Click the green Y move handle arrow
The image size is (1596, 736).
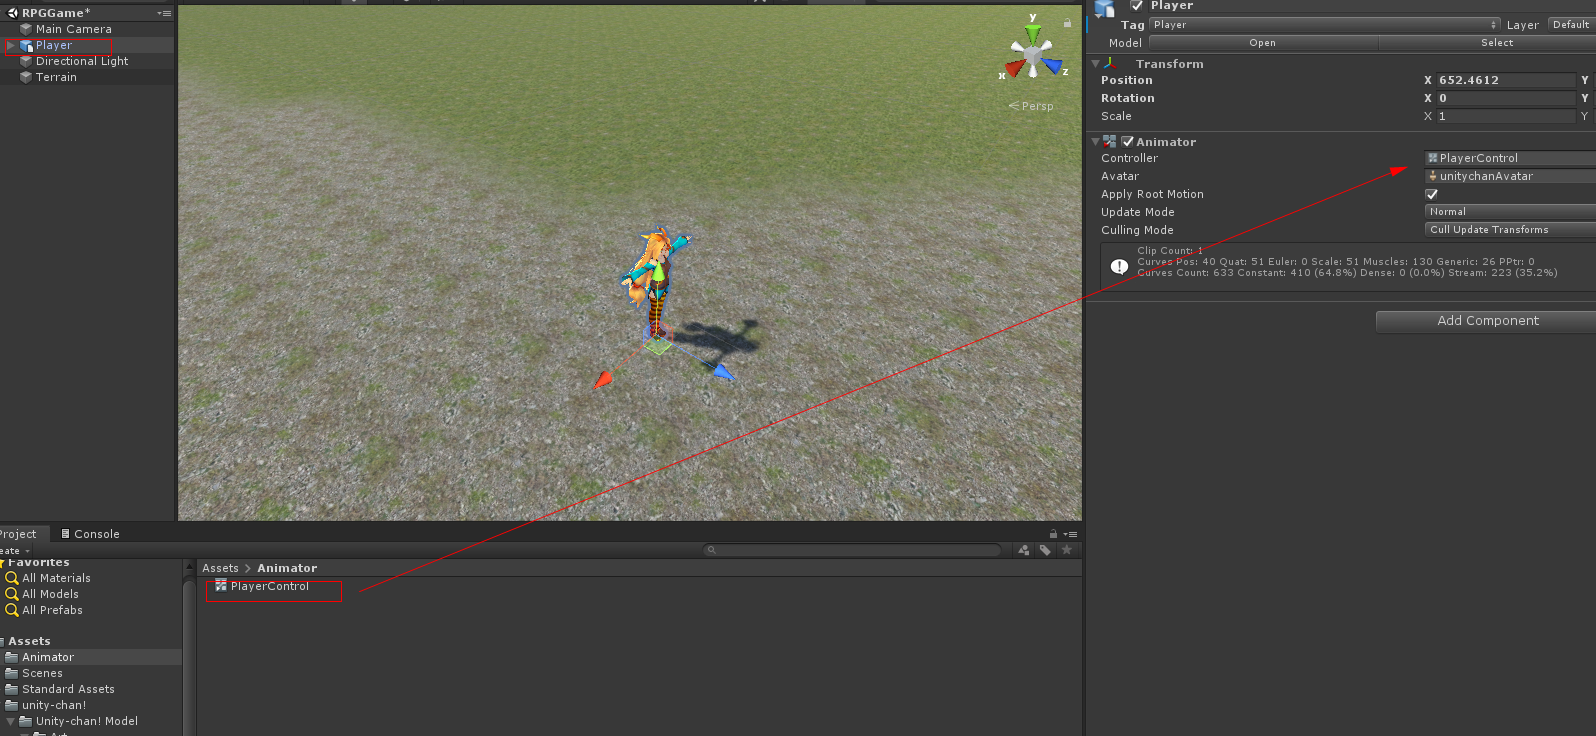[658, 271]
